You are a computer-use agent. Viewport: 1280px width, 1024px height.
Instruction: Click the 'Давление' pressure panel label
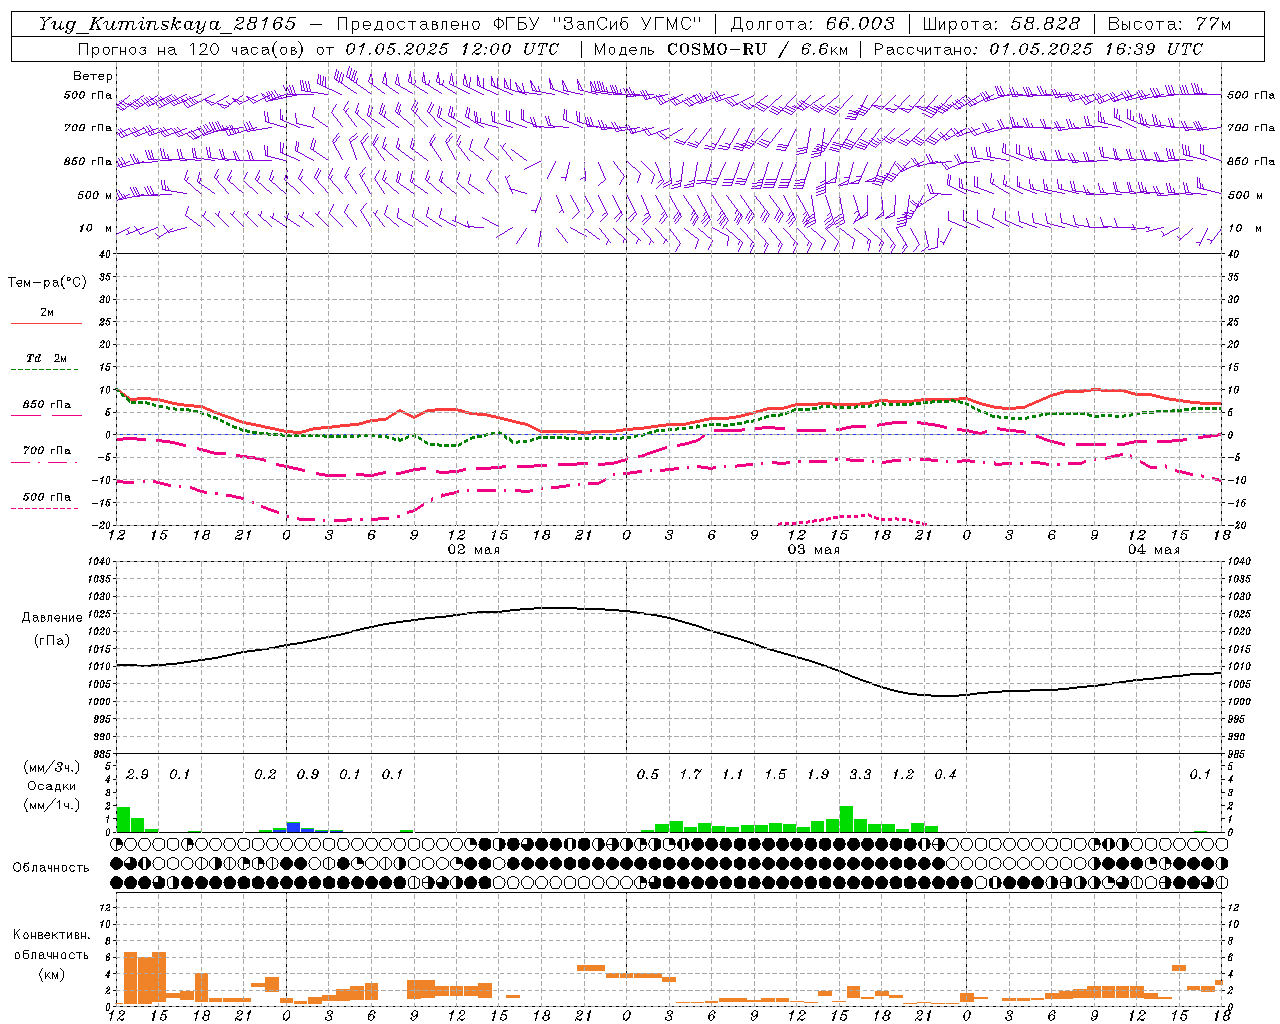coord(52,618)
